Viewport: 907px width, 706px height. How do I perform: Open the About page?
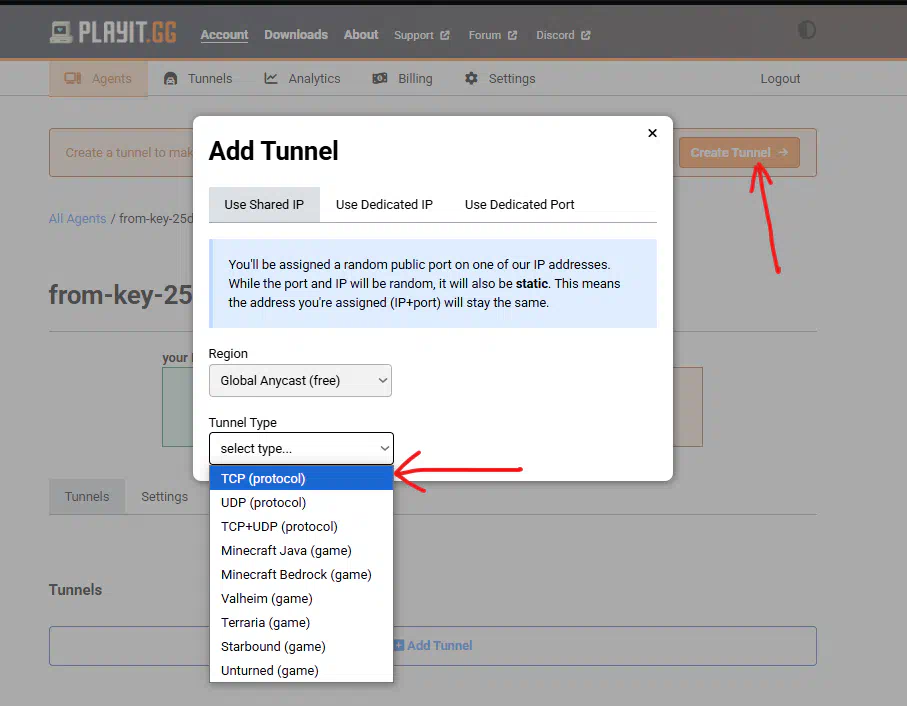pyautogui.click(x=361, y=35)
